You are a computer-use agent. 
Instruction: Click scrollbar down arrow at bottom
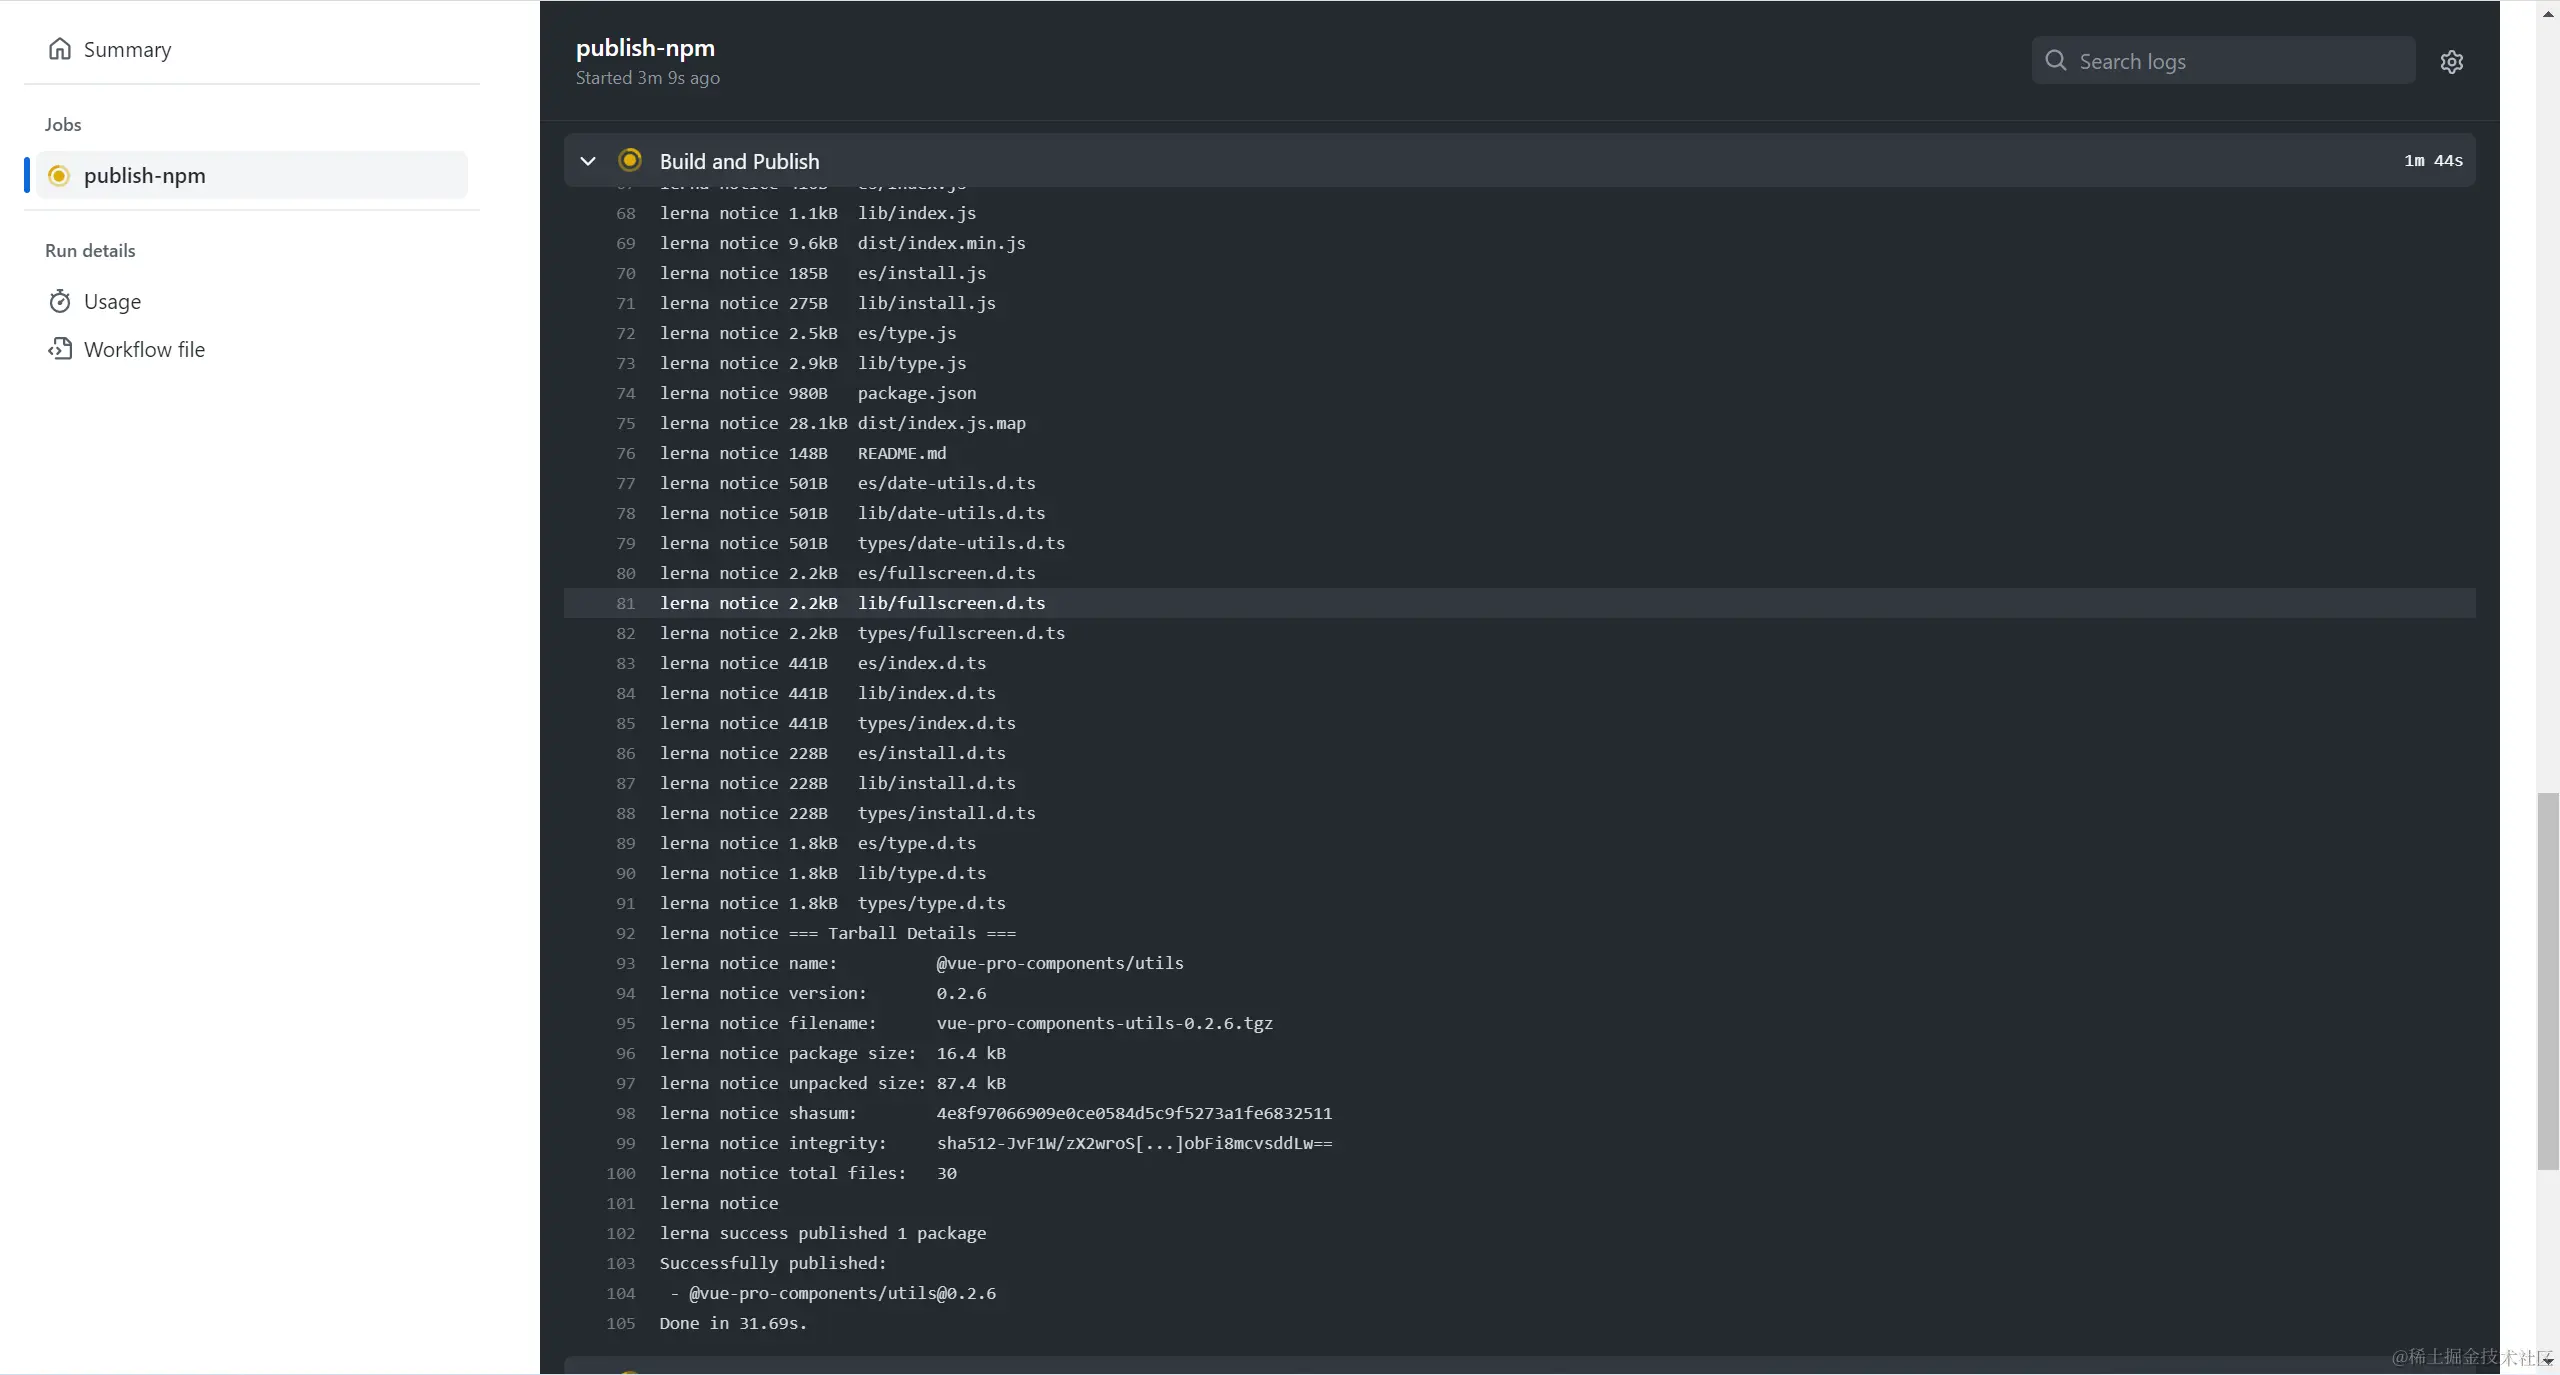(2547, 1361)
